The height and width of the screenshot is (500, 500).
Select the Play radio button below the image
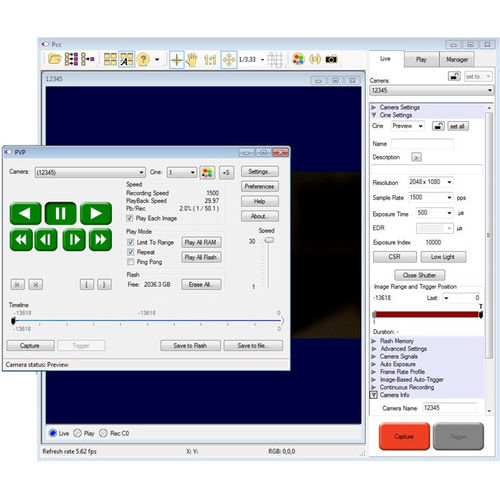click(77, 433)
